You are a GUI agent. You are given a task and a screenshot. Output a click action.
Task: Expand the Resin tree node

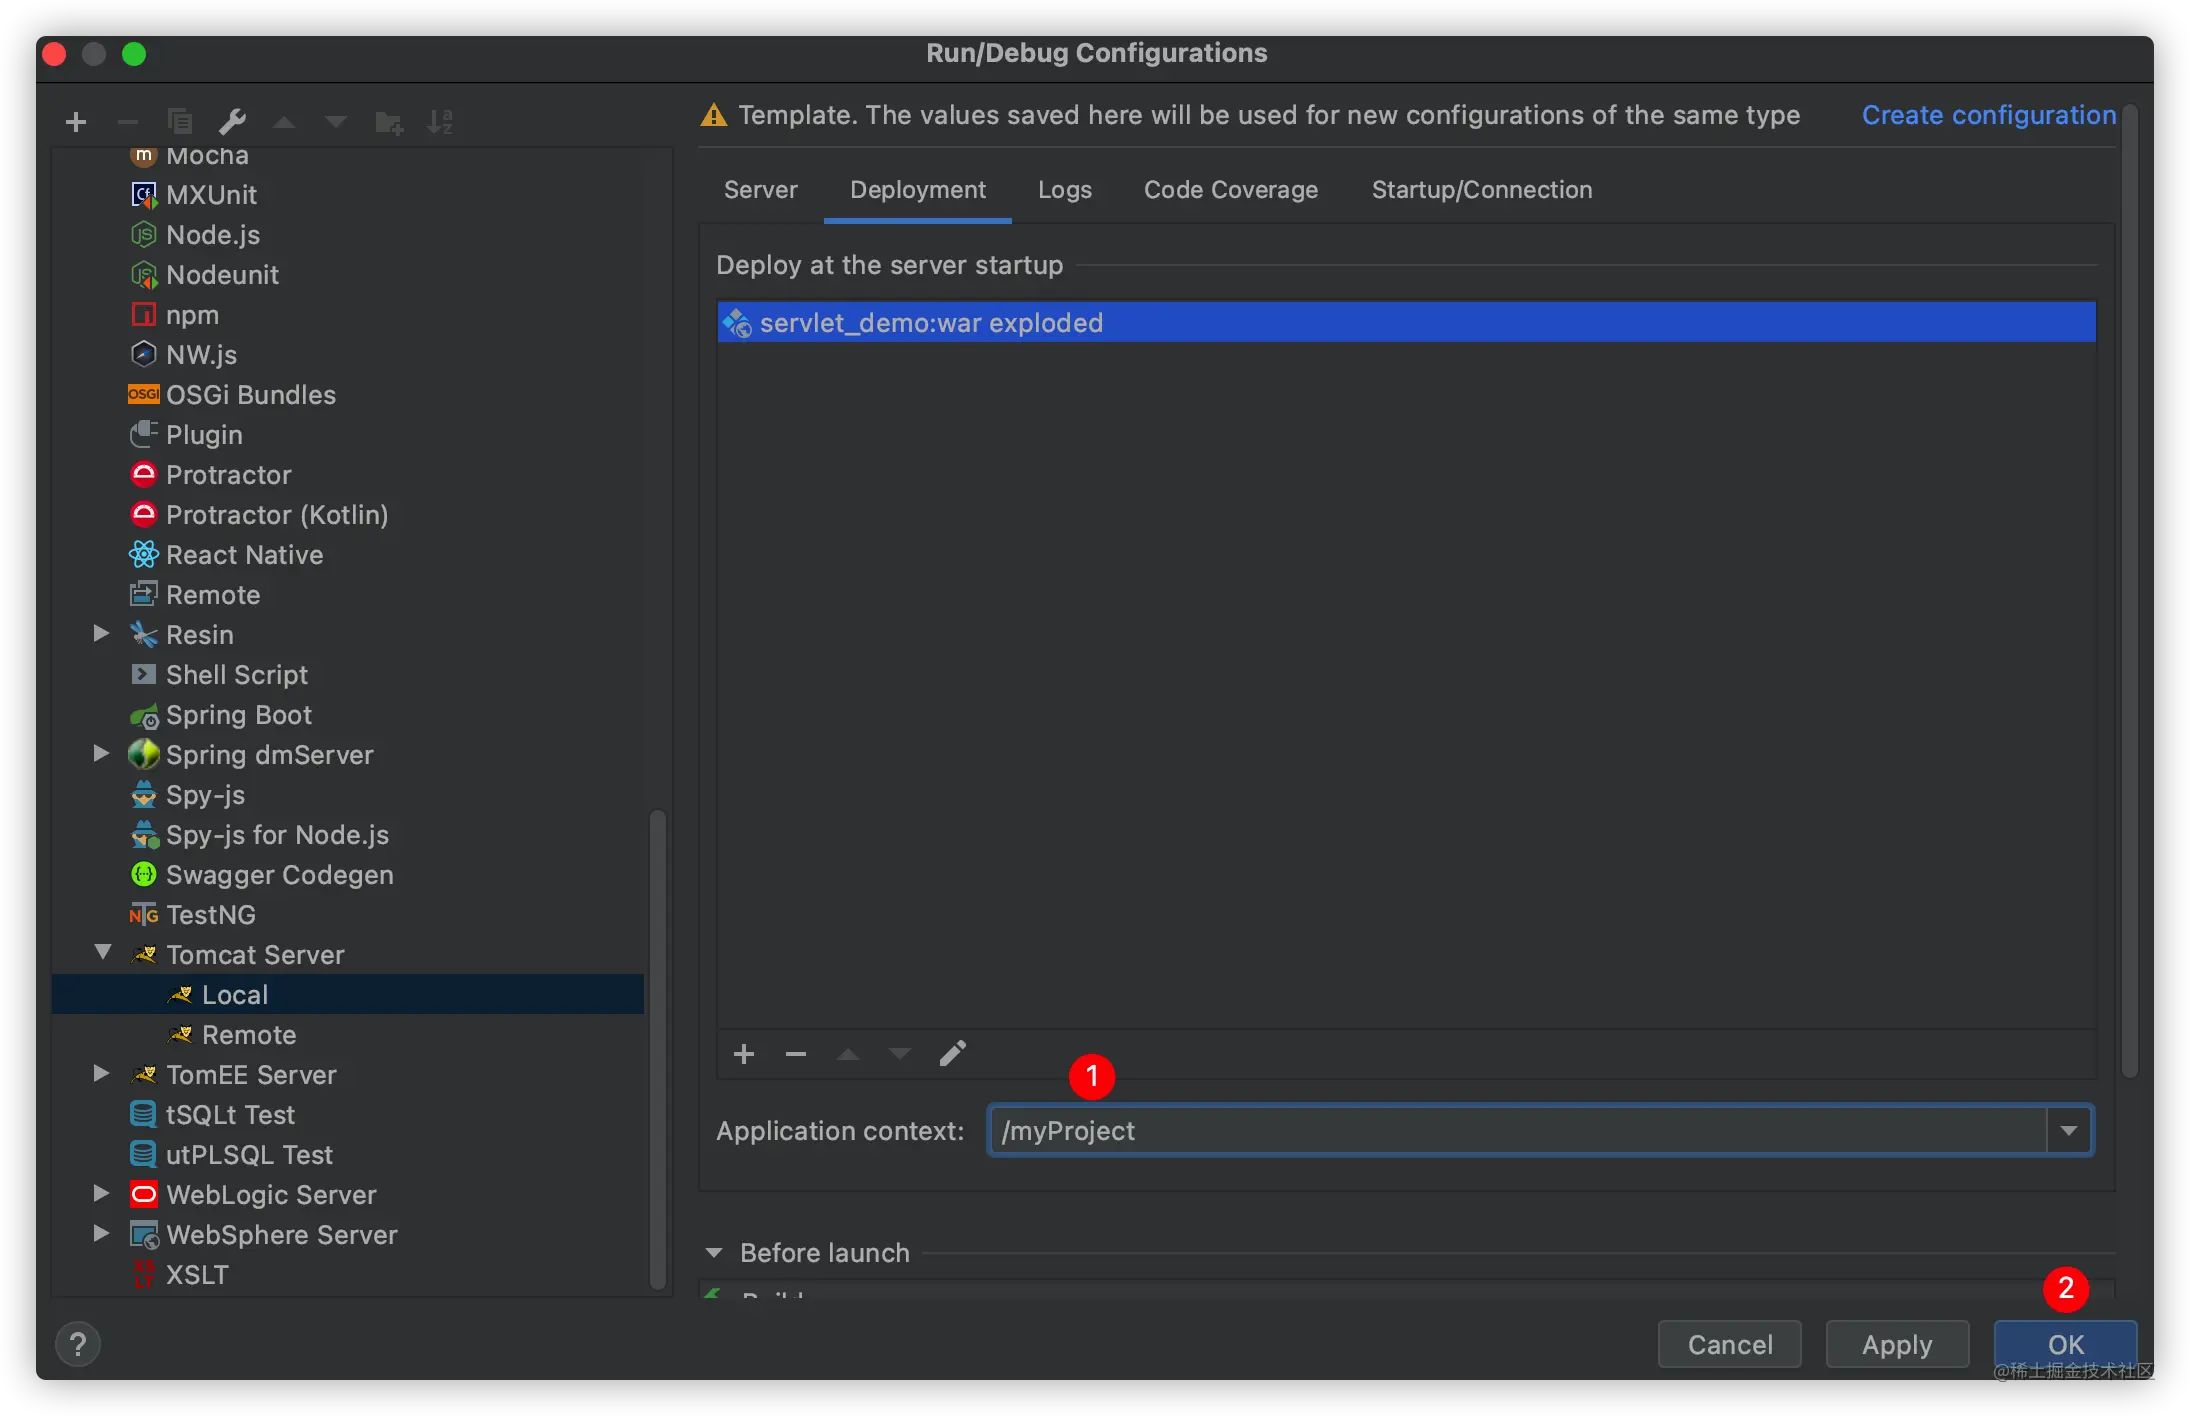point(101,634)
